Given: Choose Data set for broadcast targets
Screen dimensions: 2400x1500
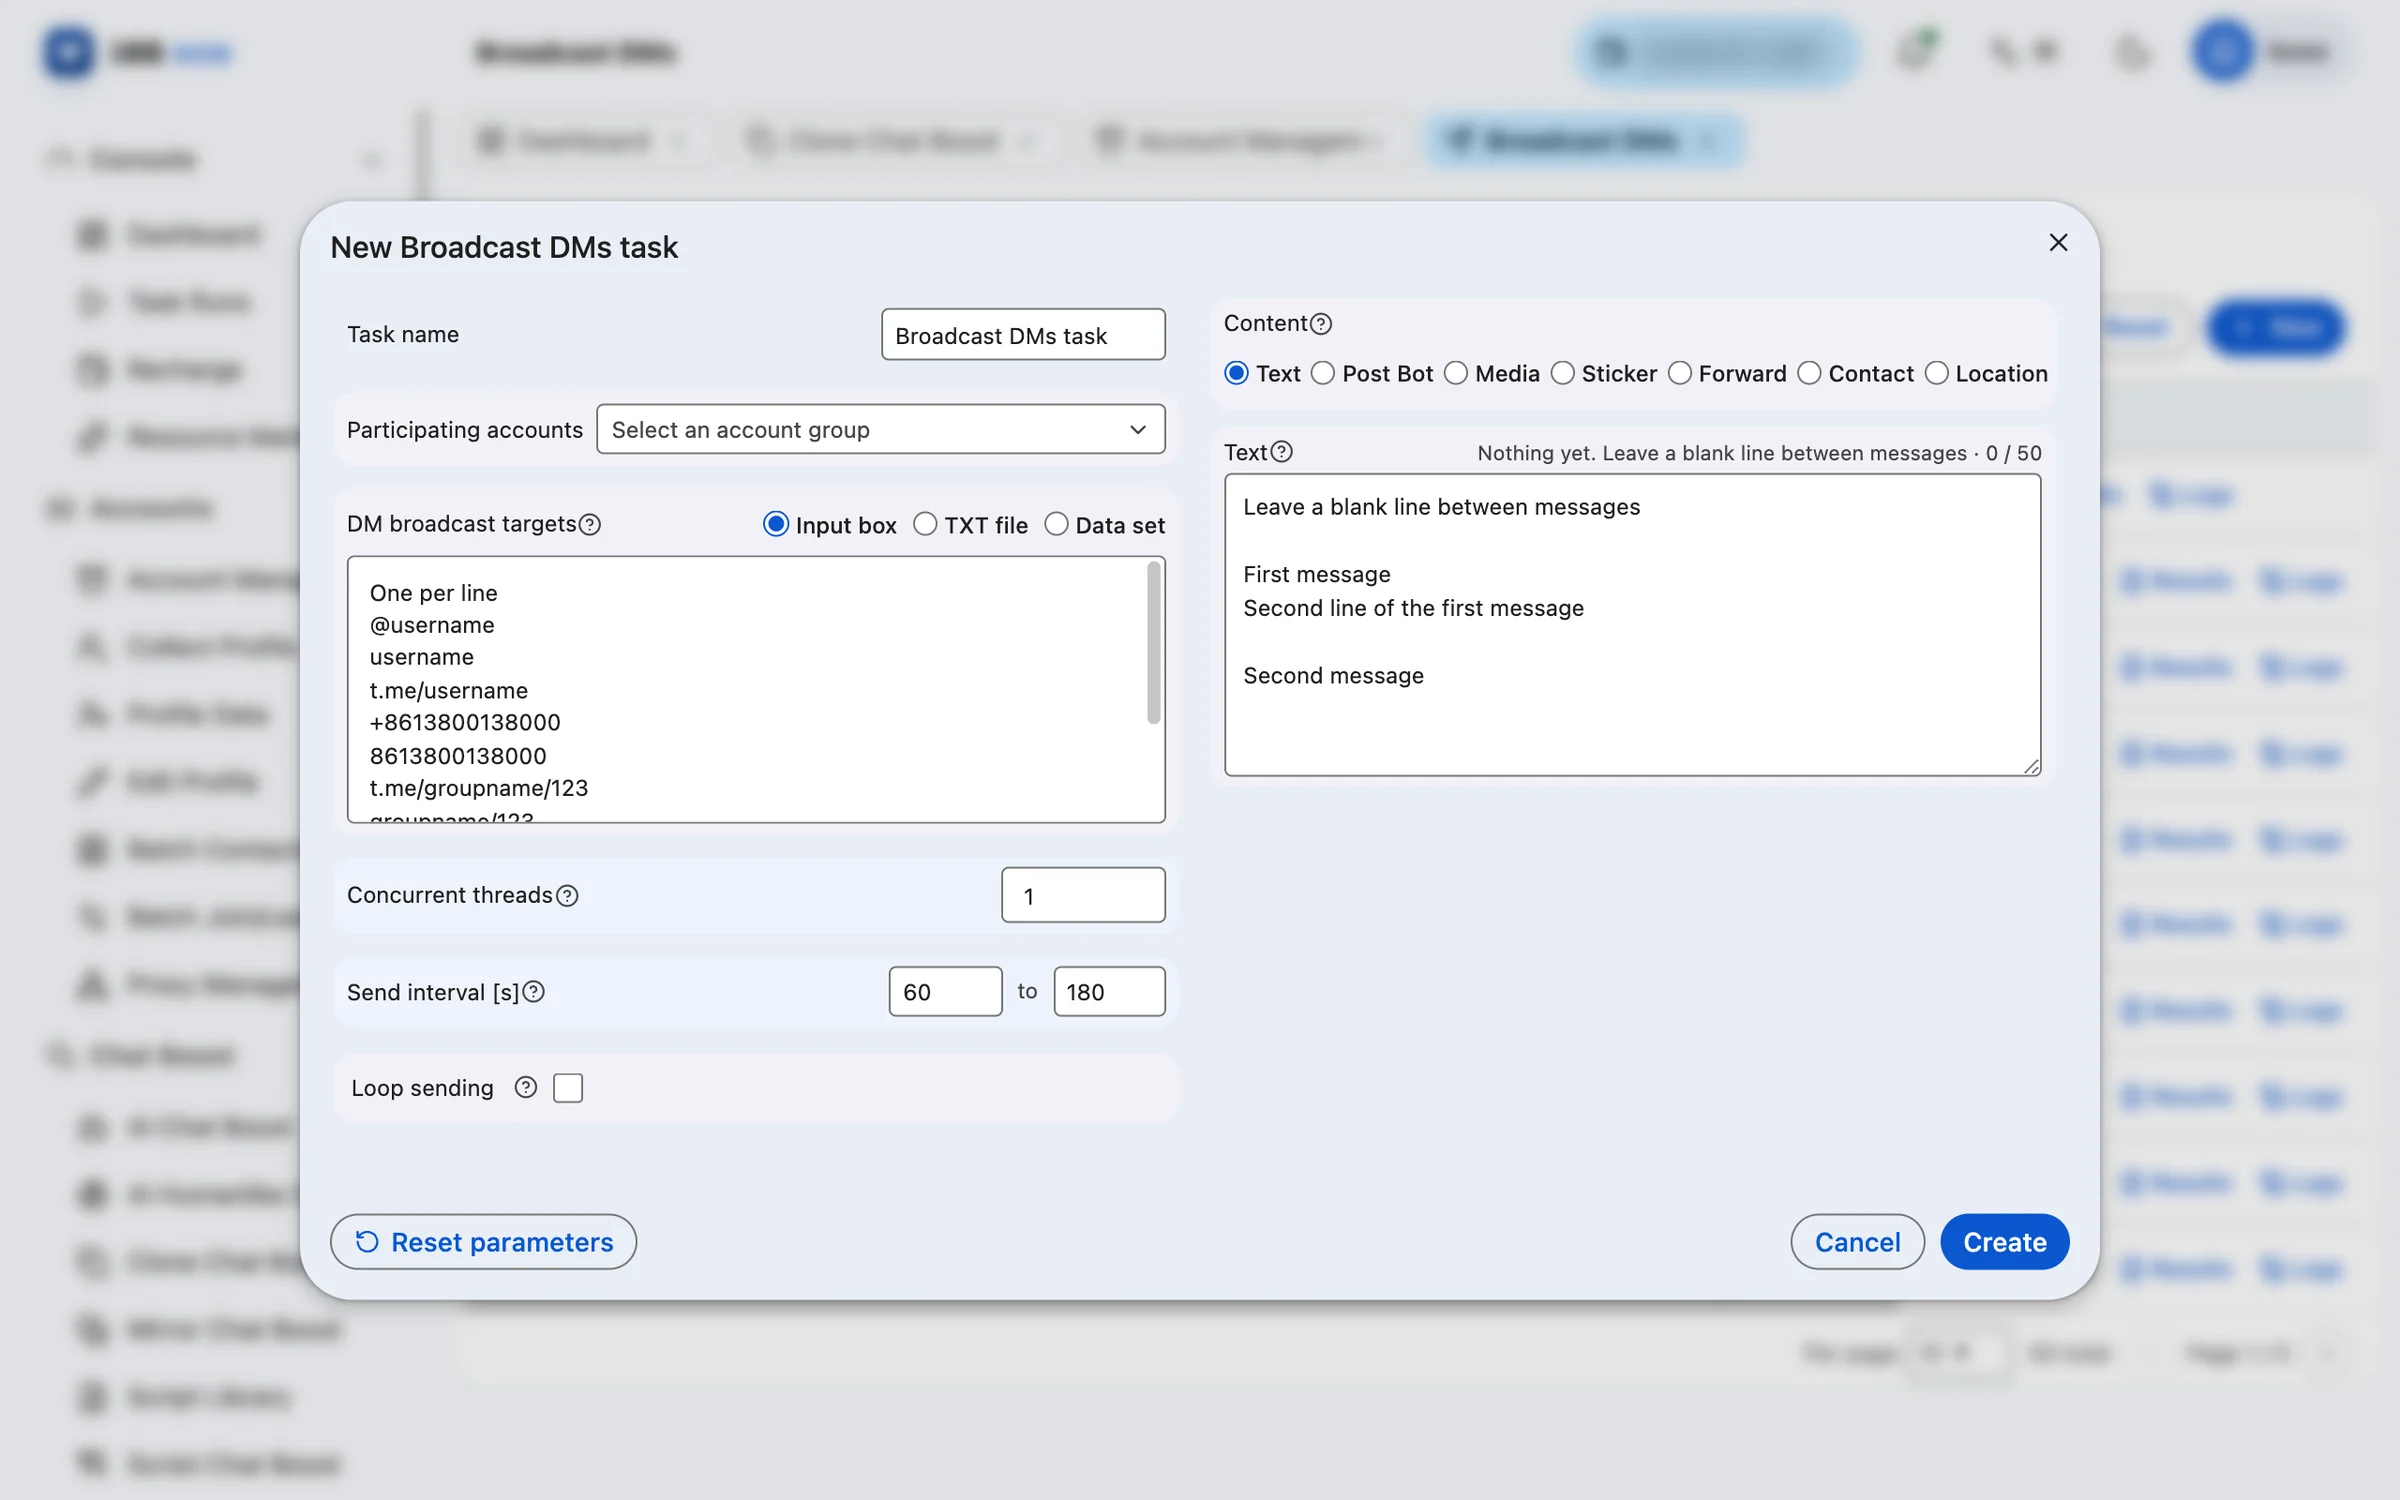Looking at the screenshot, I should [x=1056, y=524].
